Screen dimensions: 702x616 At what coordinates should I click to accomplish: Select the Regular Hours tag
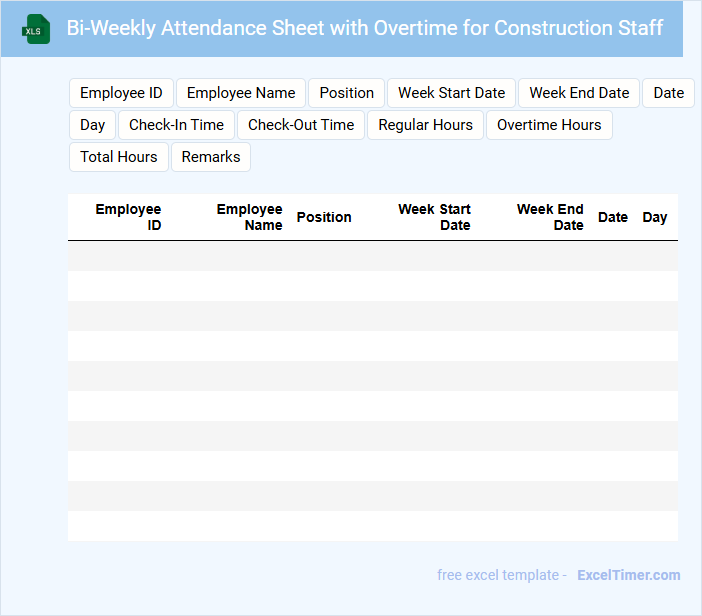425,125
